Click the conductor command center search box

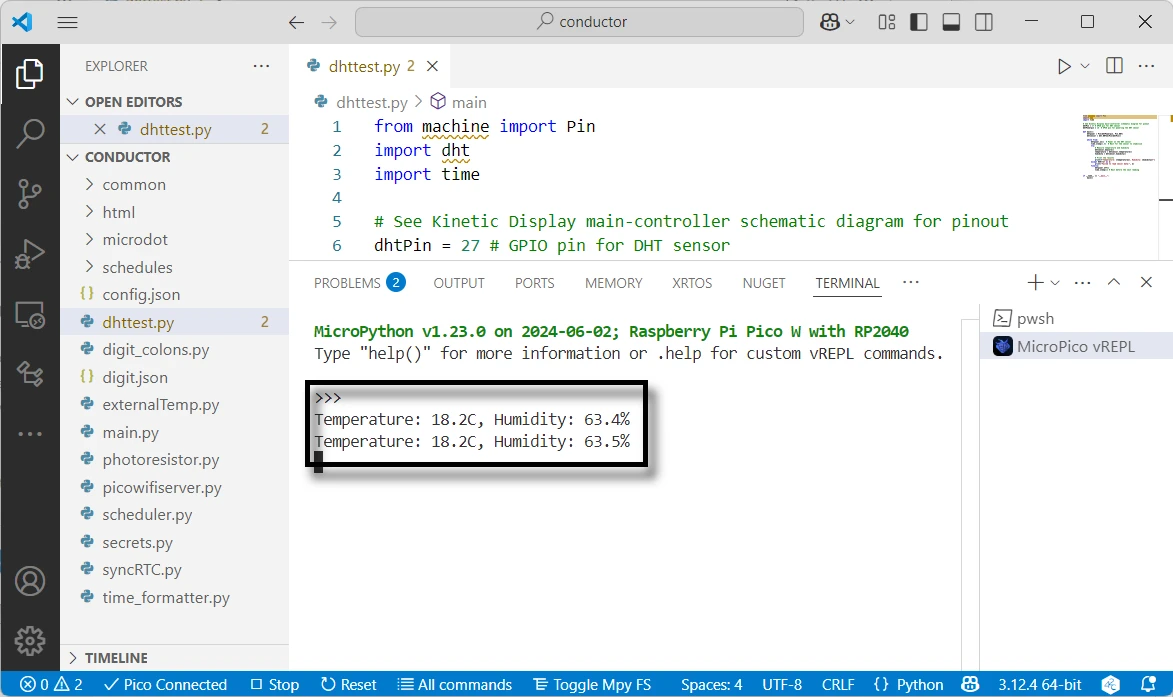tap(580, 22)
